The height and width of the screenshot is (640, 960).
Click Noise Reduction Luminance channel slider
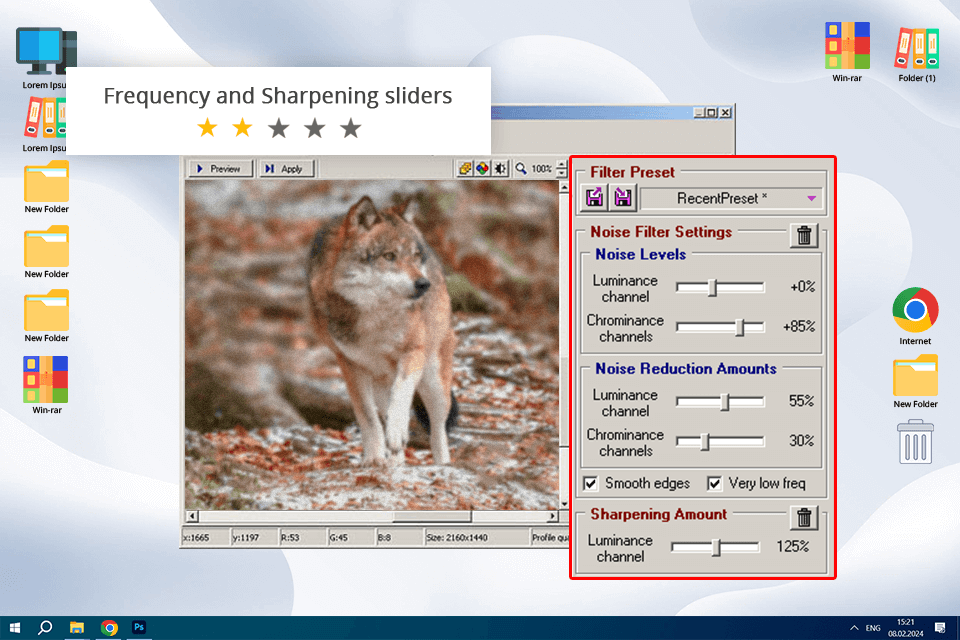(x=720, y=402)
